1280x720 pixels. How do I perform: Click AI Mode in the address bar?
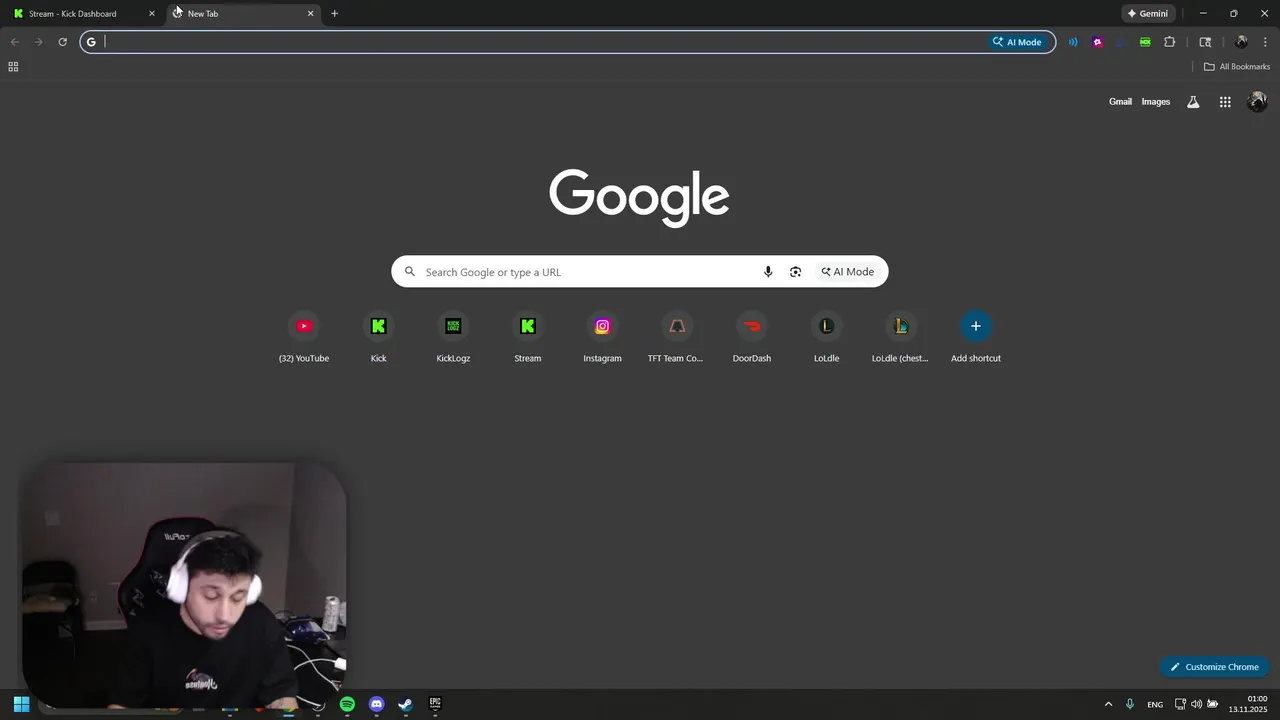pos(1017,42)
